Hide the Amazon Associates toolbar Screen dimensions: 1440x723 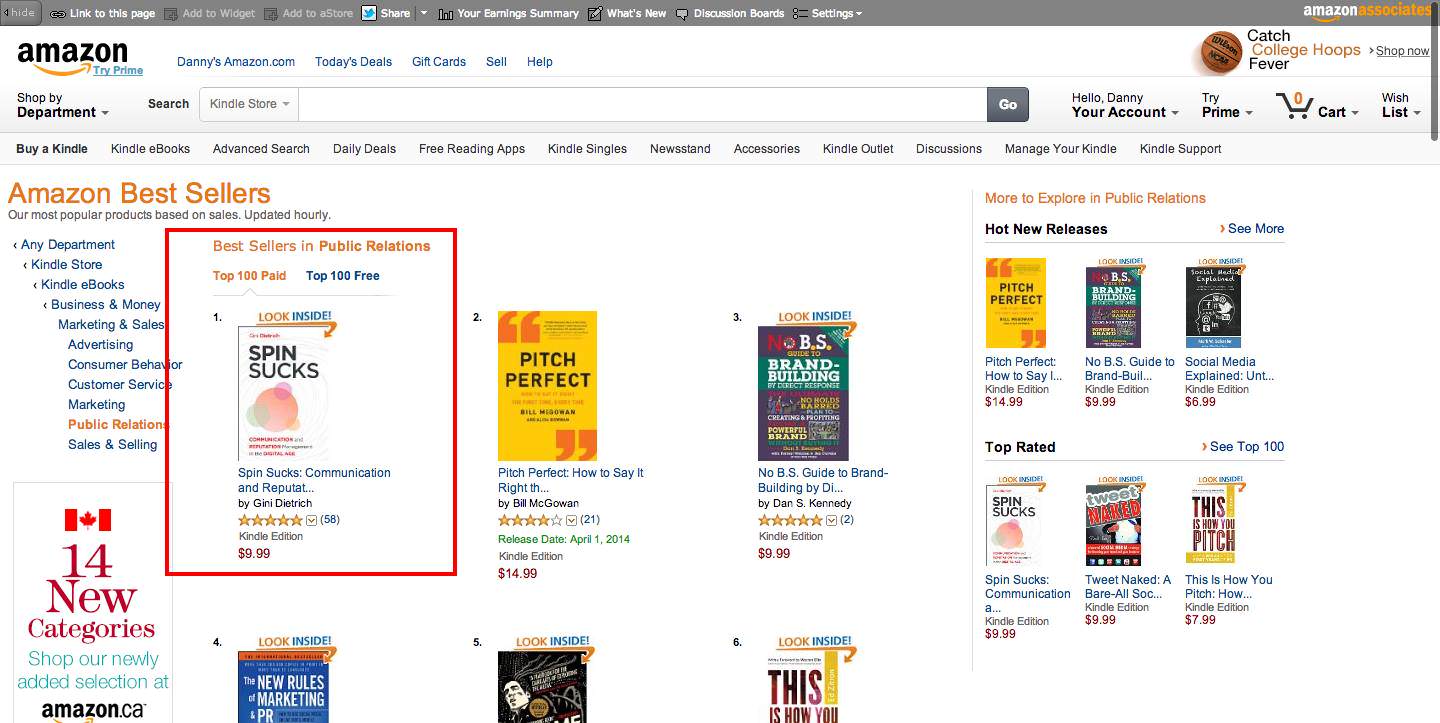coord(20,13)
